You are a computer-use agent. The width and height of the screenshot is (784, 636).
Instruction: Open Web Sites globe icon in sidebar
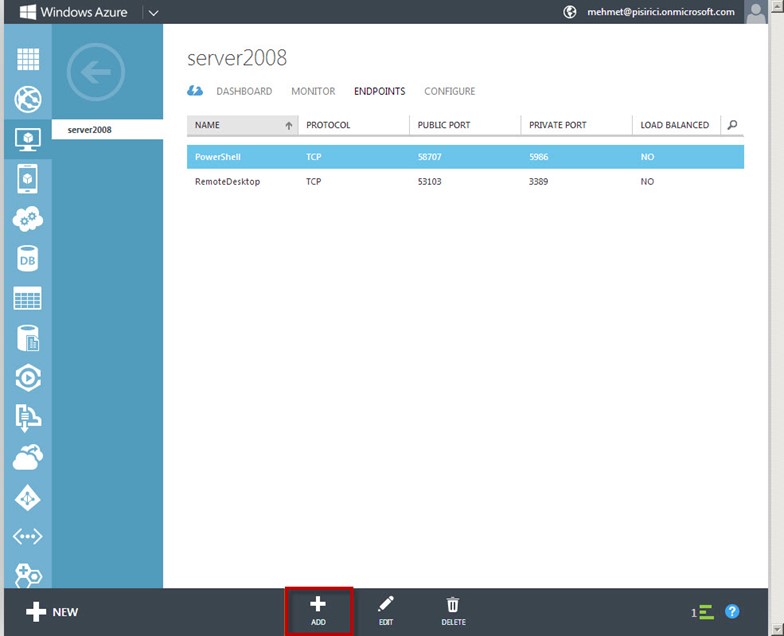(x=28, y=99)
